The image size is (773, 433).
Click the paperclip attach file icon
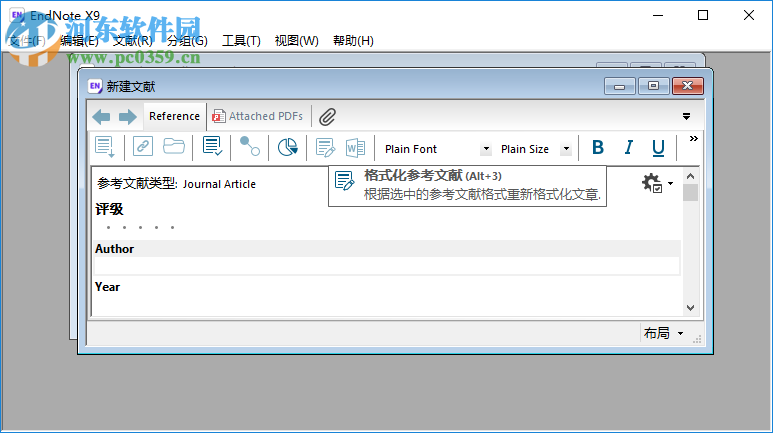point(327,117)
